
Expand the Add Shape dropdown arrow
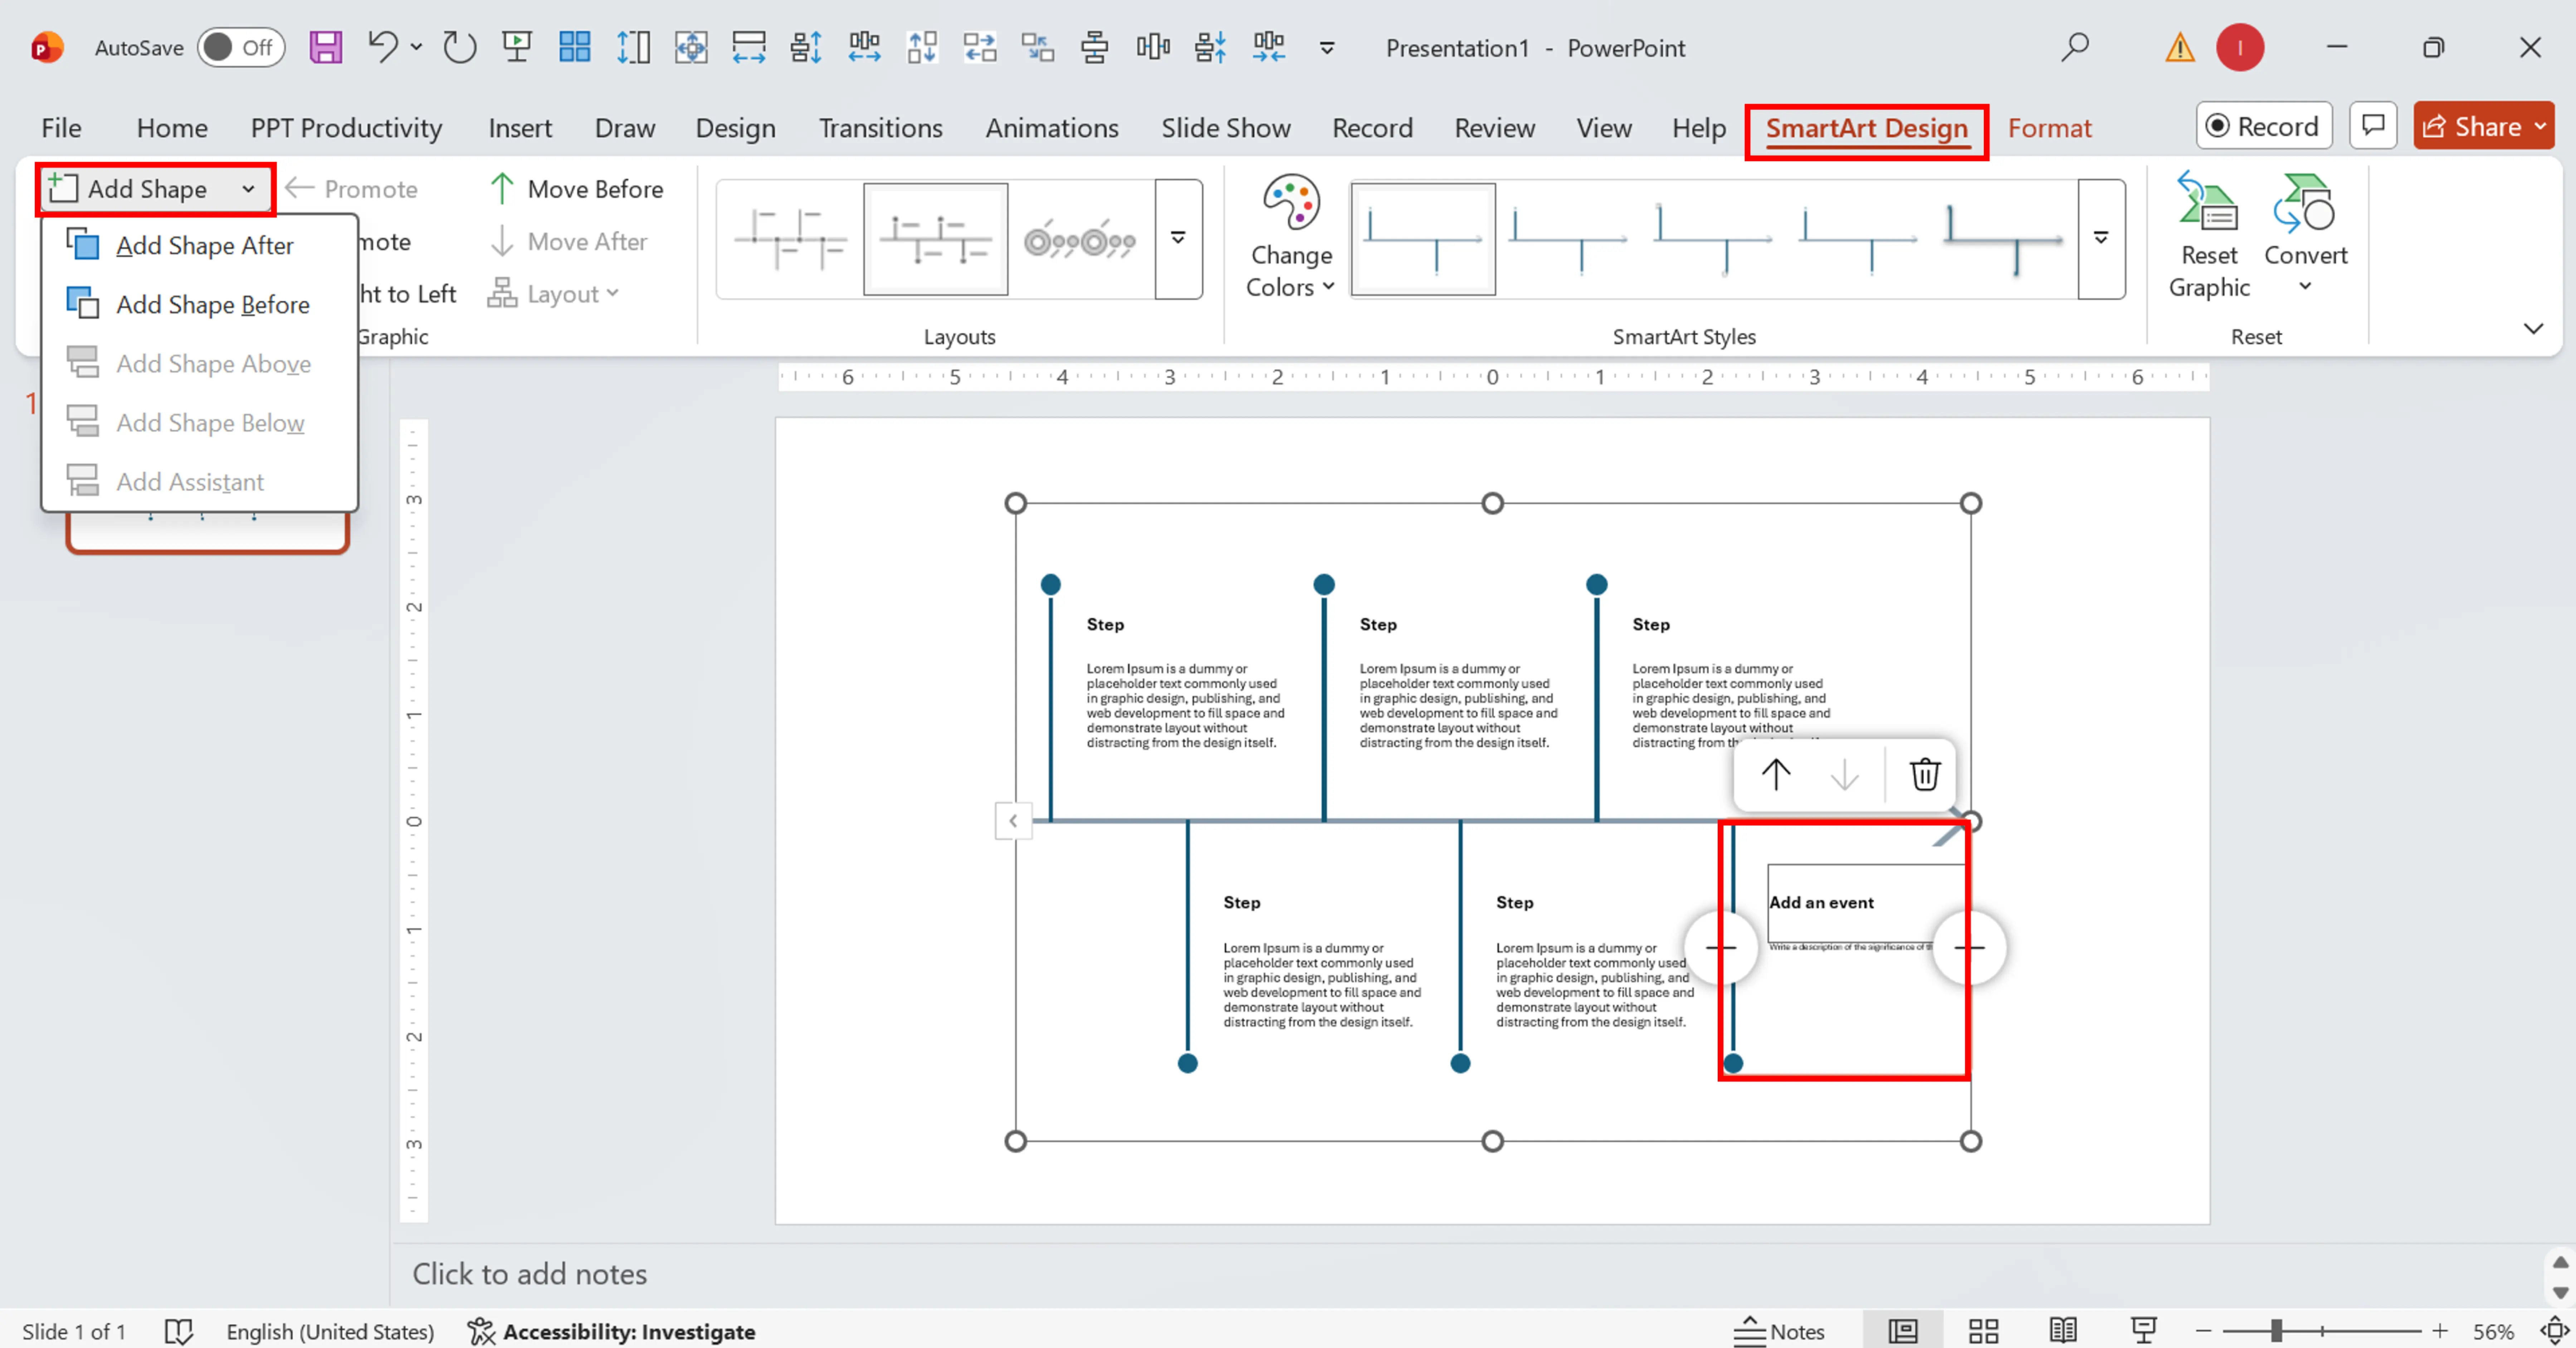(x=248, y=189)
